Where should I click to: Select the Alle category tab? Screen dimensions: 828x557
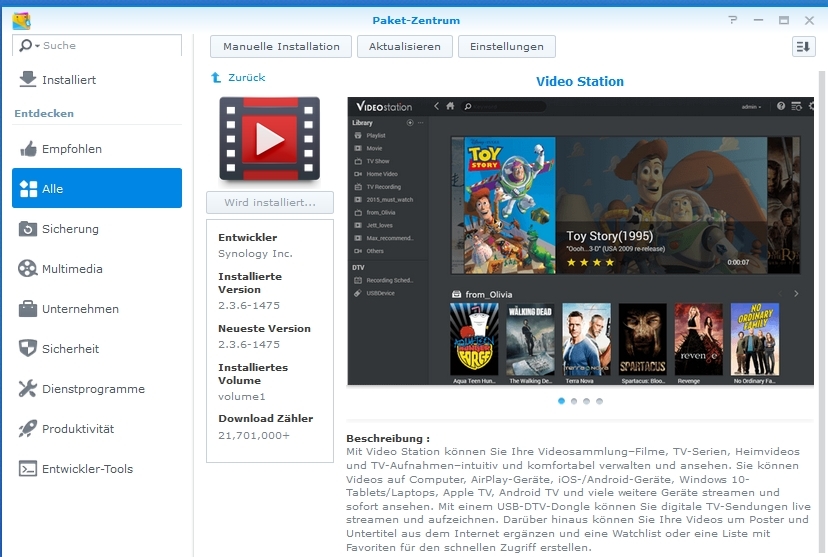tap(97, 189)
